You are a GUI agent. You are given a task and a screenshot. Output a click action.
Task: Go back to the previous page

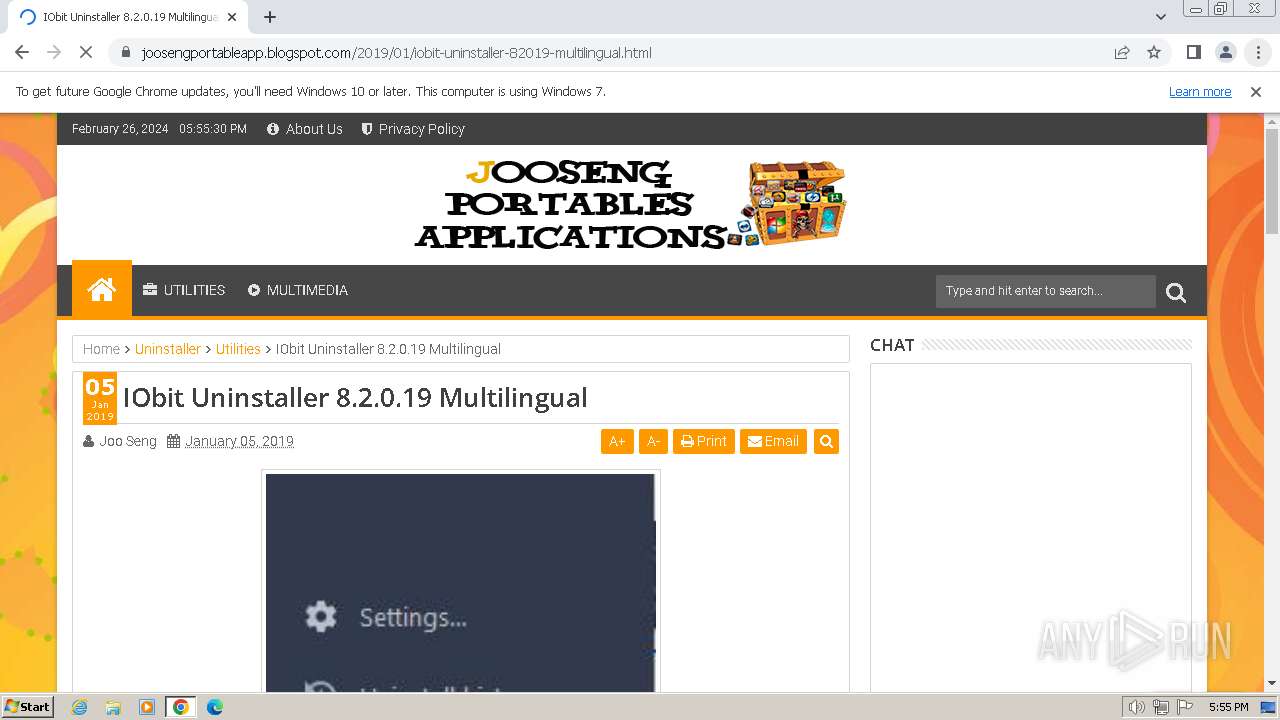(22, 52)
